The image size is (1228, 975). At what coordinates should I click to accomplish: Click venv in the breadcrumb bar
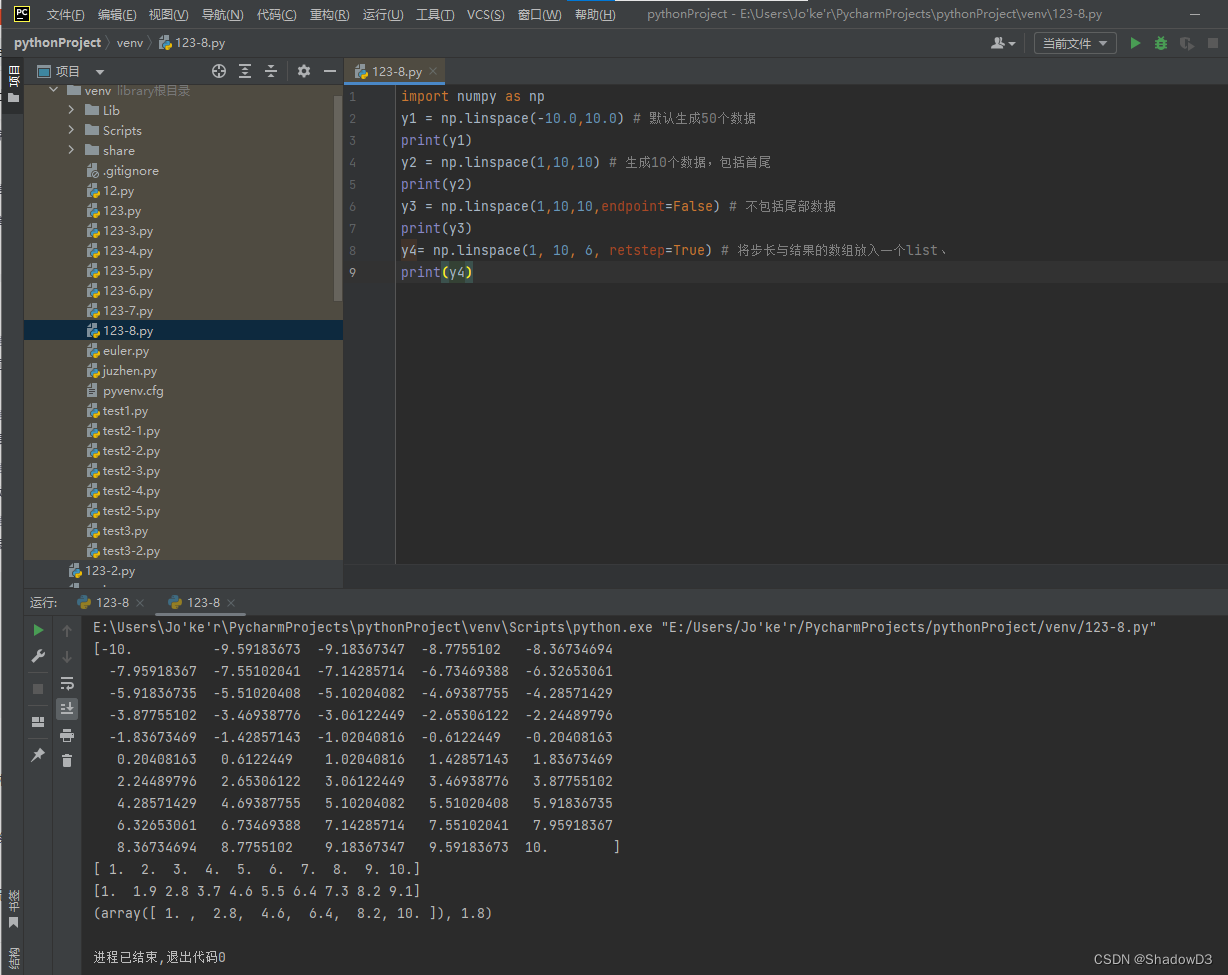coord(130,43)
